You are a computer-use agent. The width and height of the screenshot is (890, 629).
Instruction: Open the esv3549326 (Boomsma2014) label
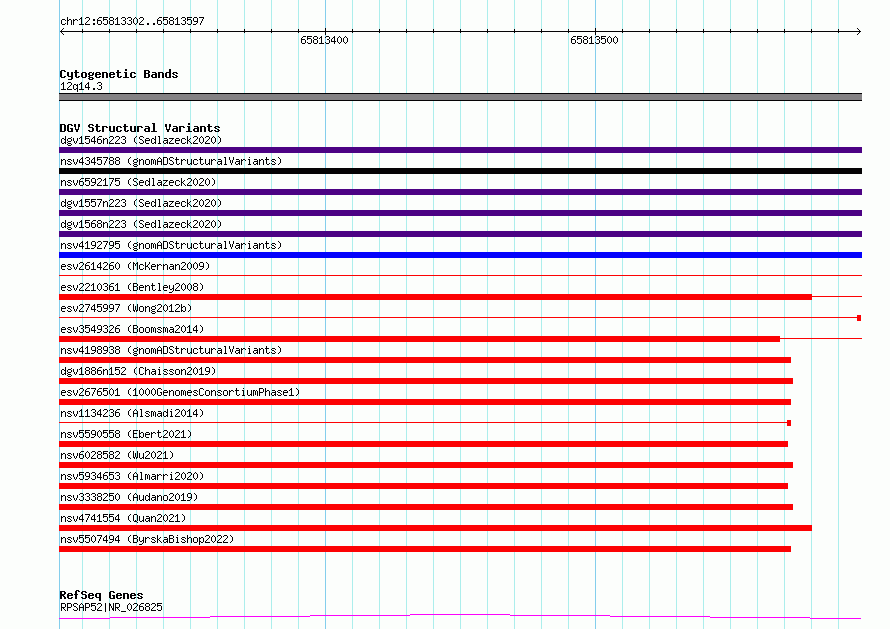(x=132, y=329)
